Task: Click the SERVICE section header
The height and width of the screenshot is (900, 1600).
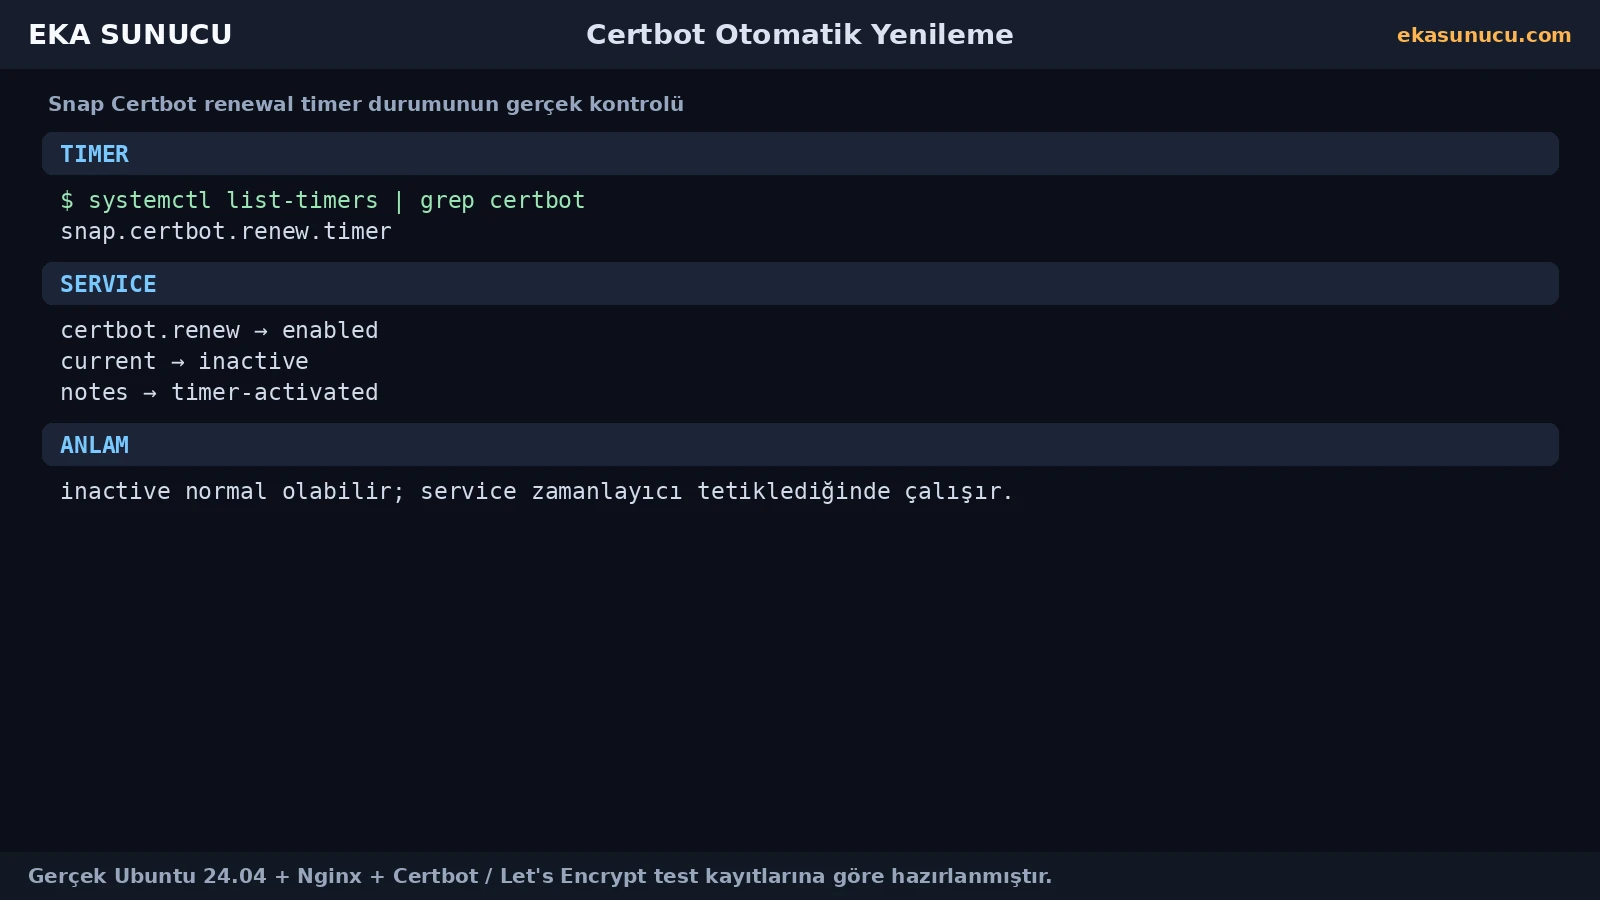Action: (800, 284)
